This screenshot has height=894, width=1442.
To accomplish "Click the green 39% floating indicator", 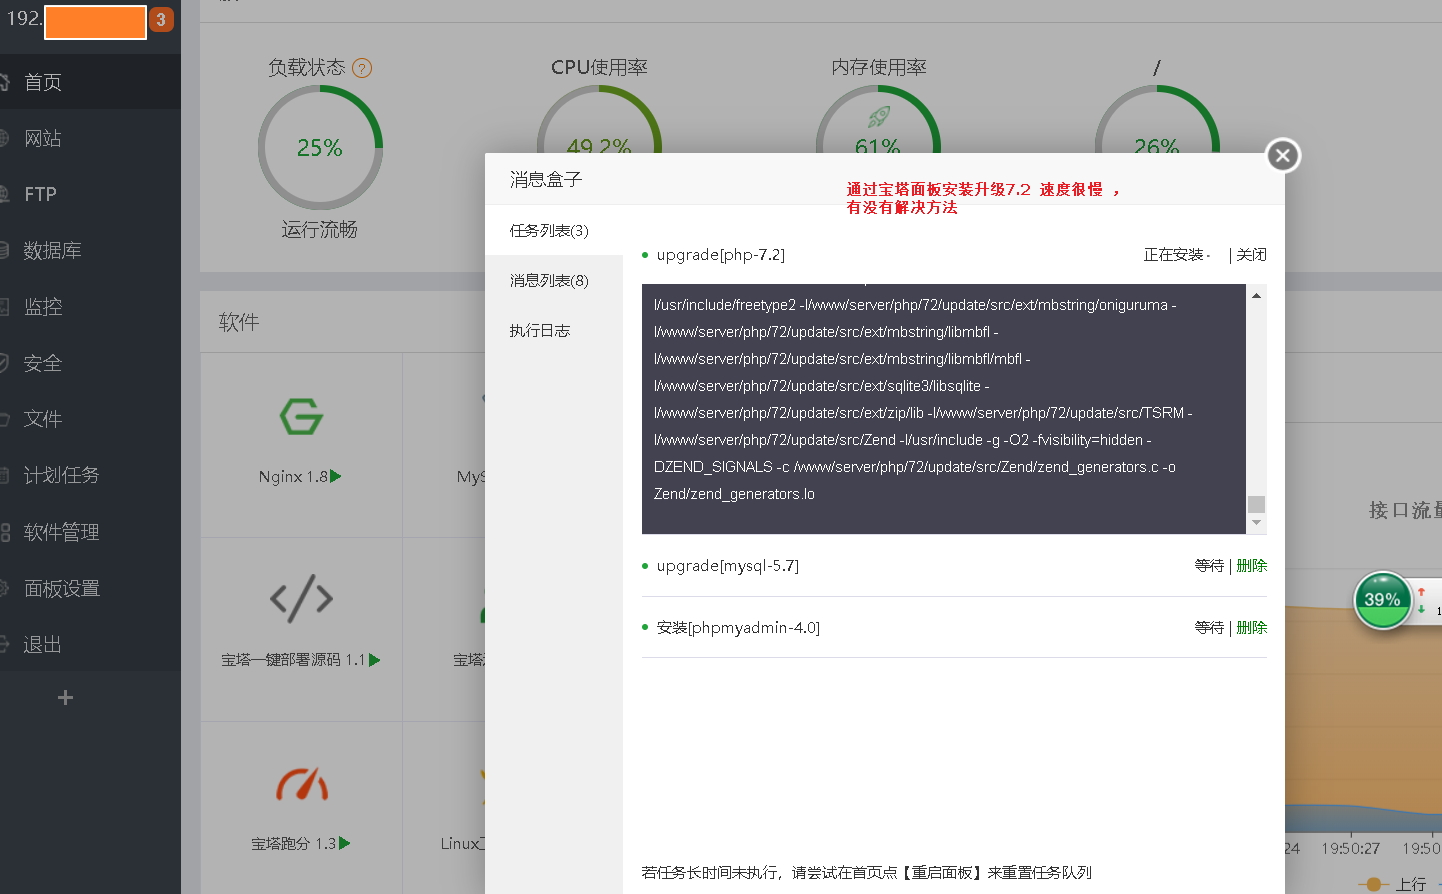I will pos(1382,600).
